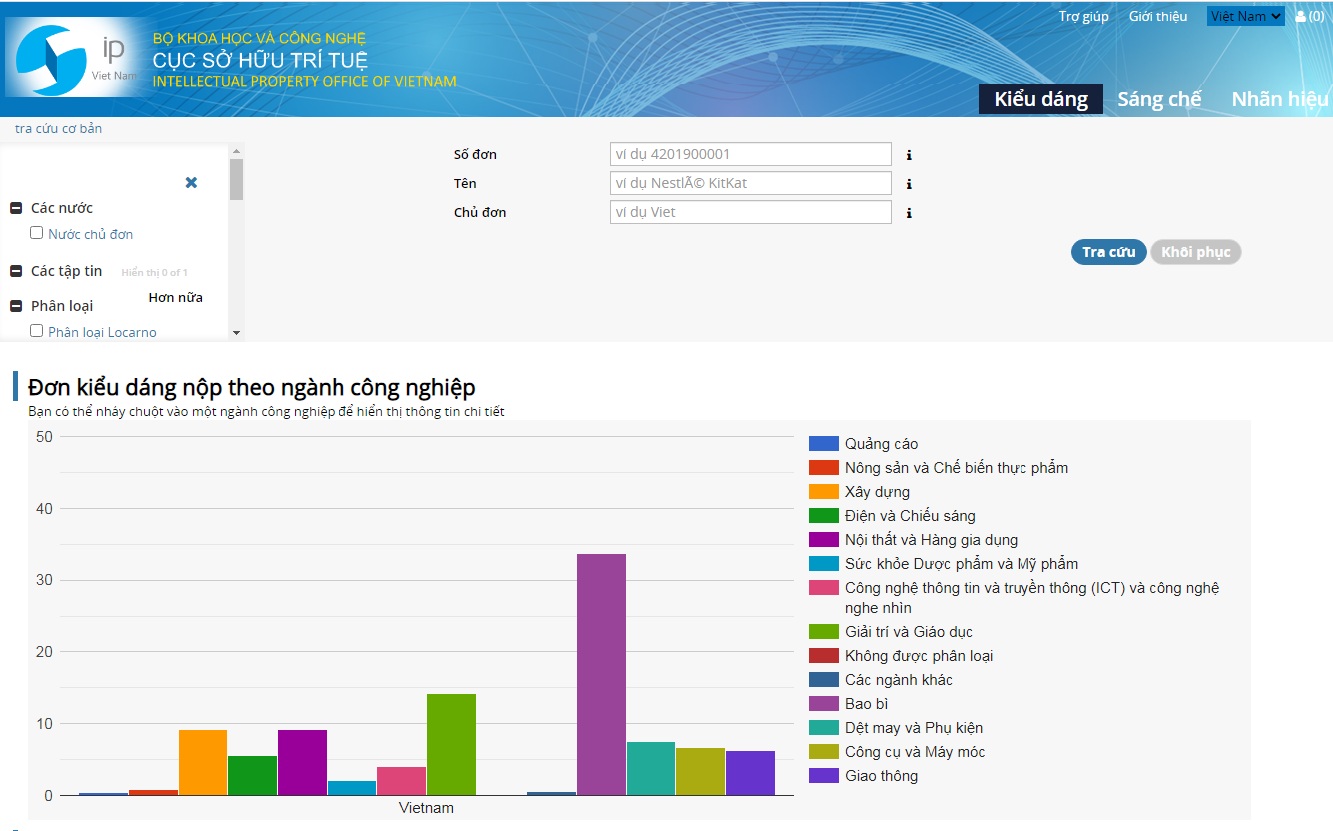The width and height of the screenshot is (1333, 831).
Task: Click the info icon beside Chủ đơn
Action: tap(909, 213)
